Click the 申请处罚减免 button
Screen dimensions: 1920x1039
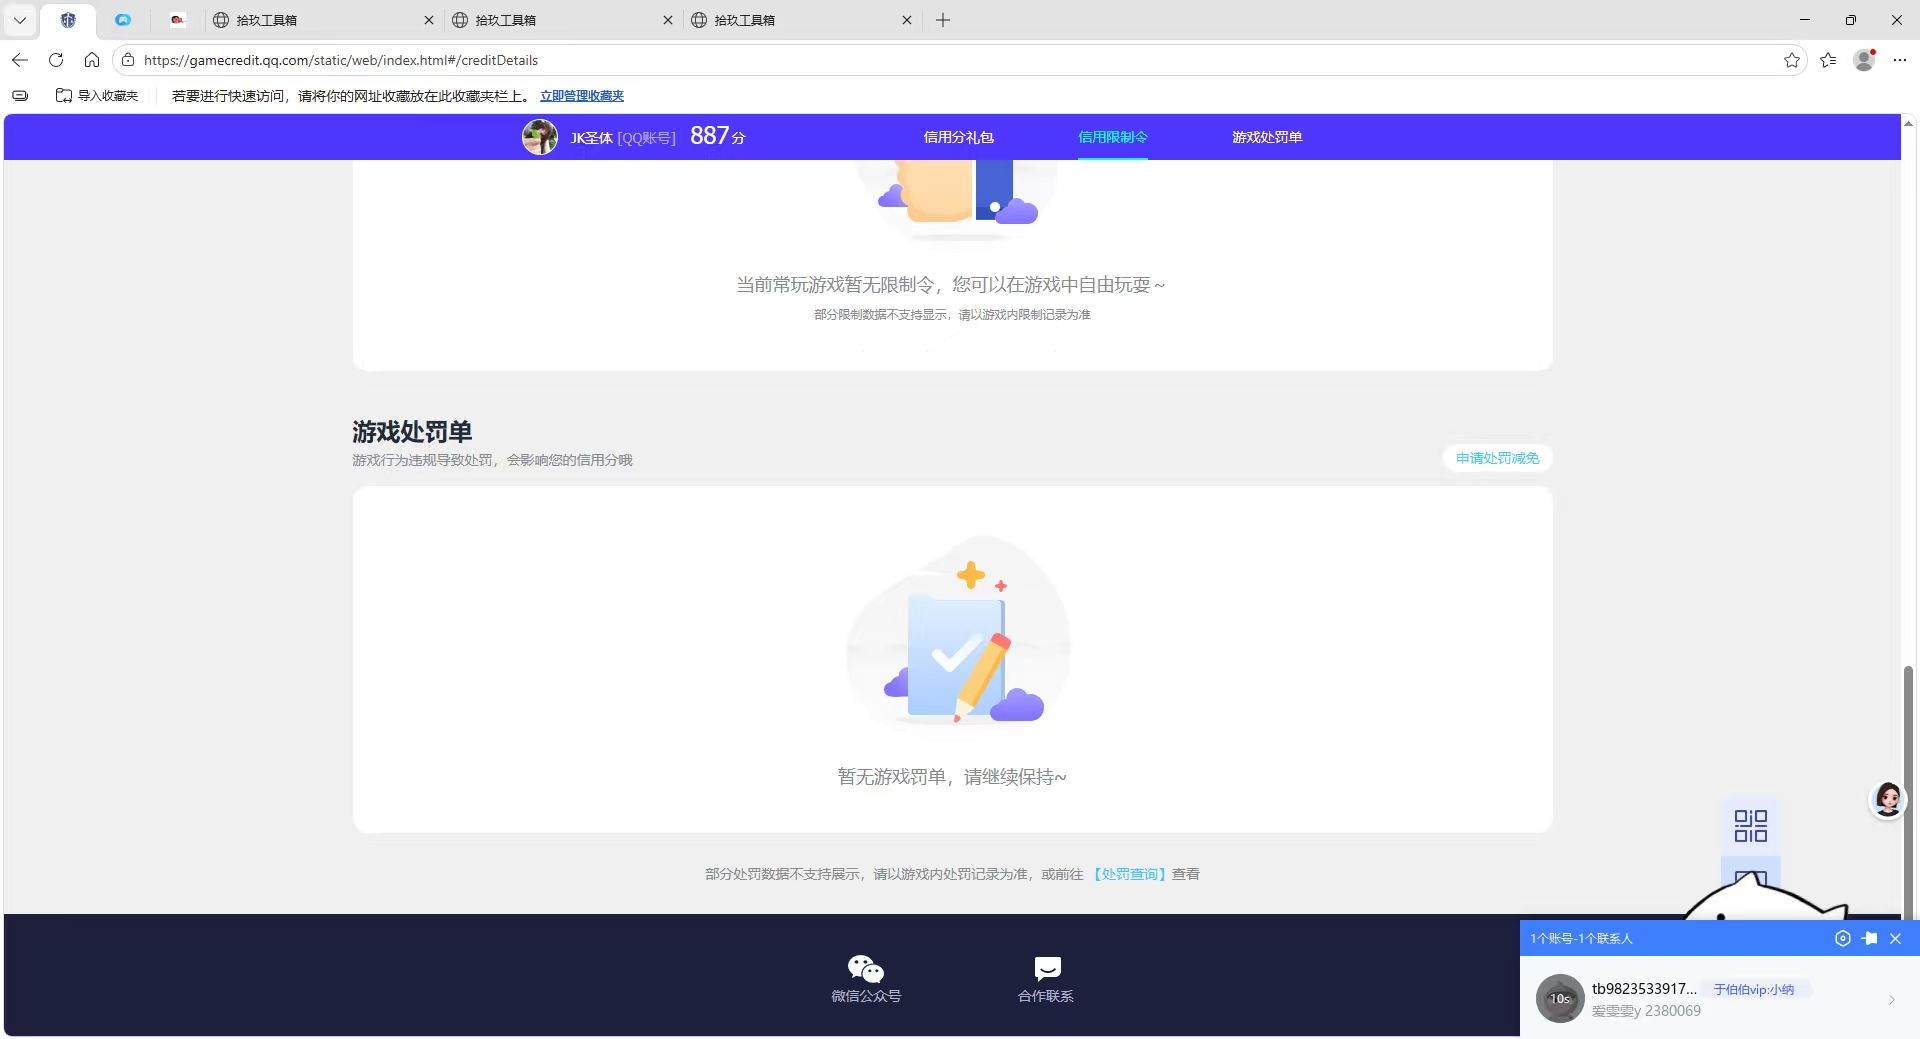[x=1496, y=458]
